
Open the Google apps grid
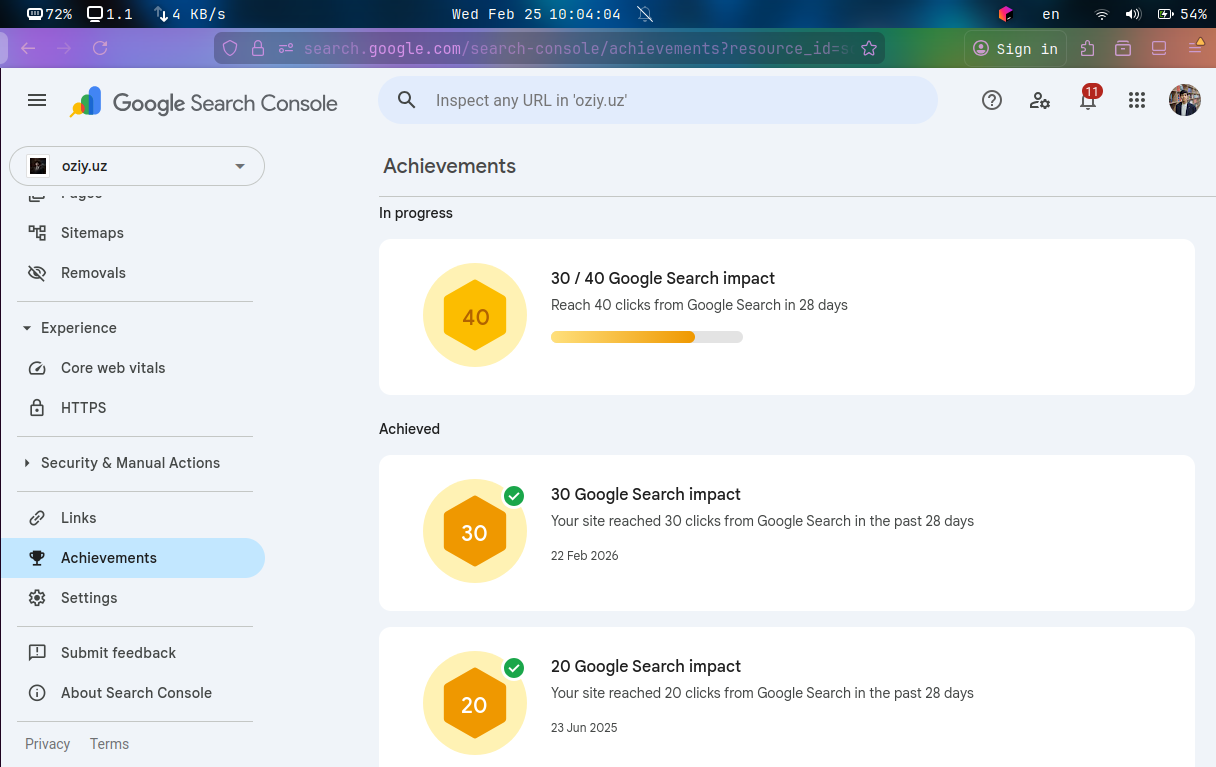(x=1136, y=100)
